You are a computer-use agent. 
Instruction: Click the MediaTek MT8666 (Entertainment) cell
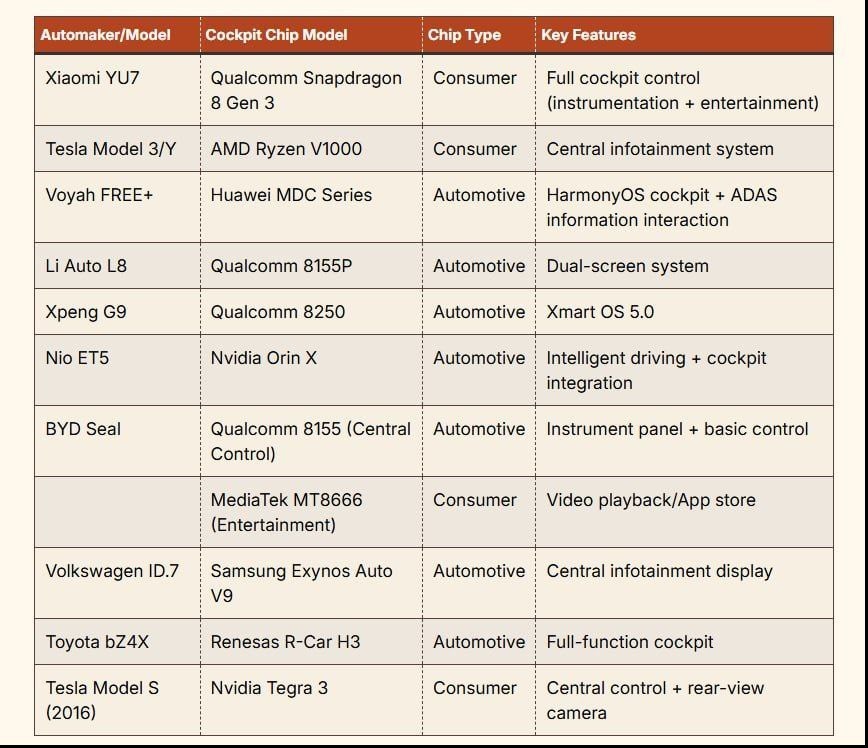[311, 512]
